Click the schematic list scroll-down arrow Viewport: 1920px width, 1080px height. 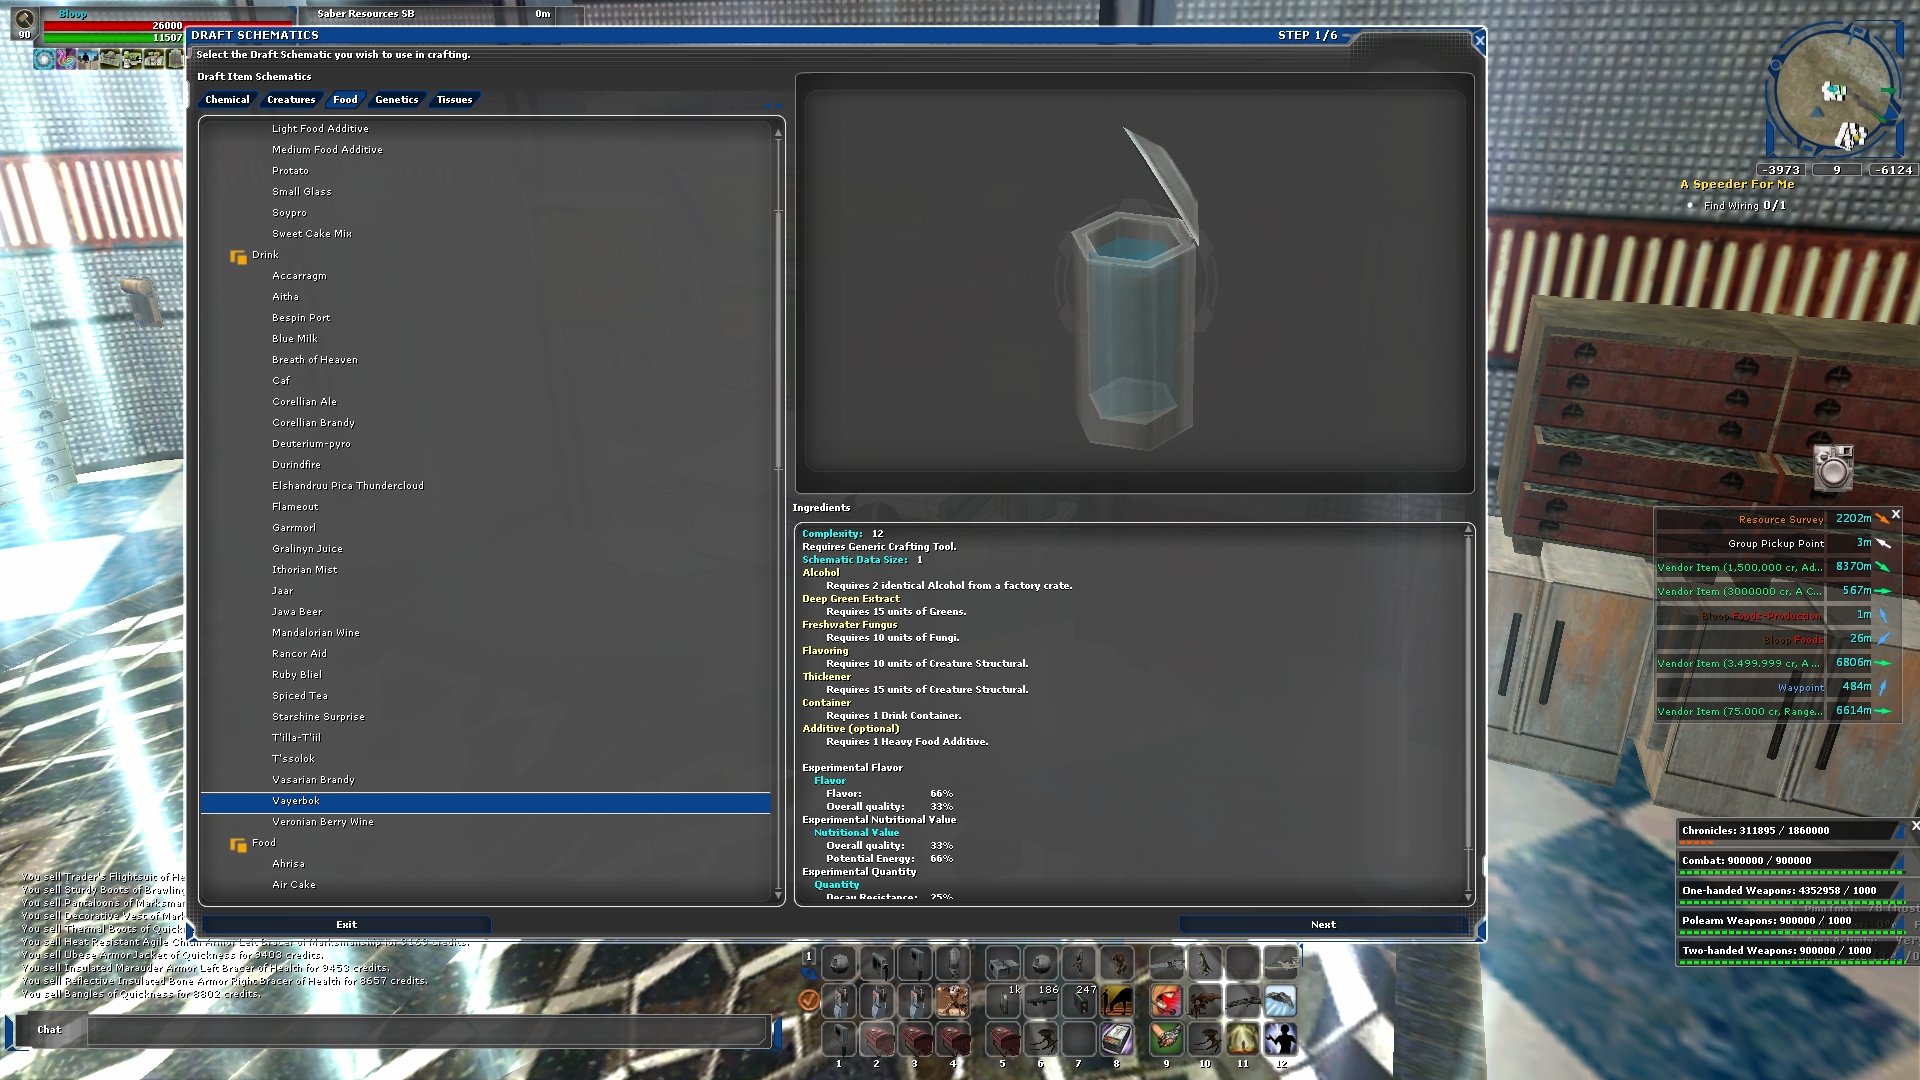[x=778, y=896]
